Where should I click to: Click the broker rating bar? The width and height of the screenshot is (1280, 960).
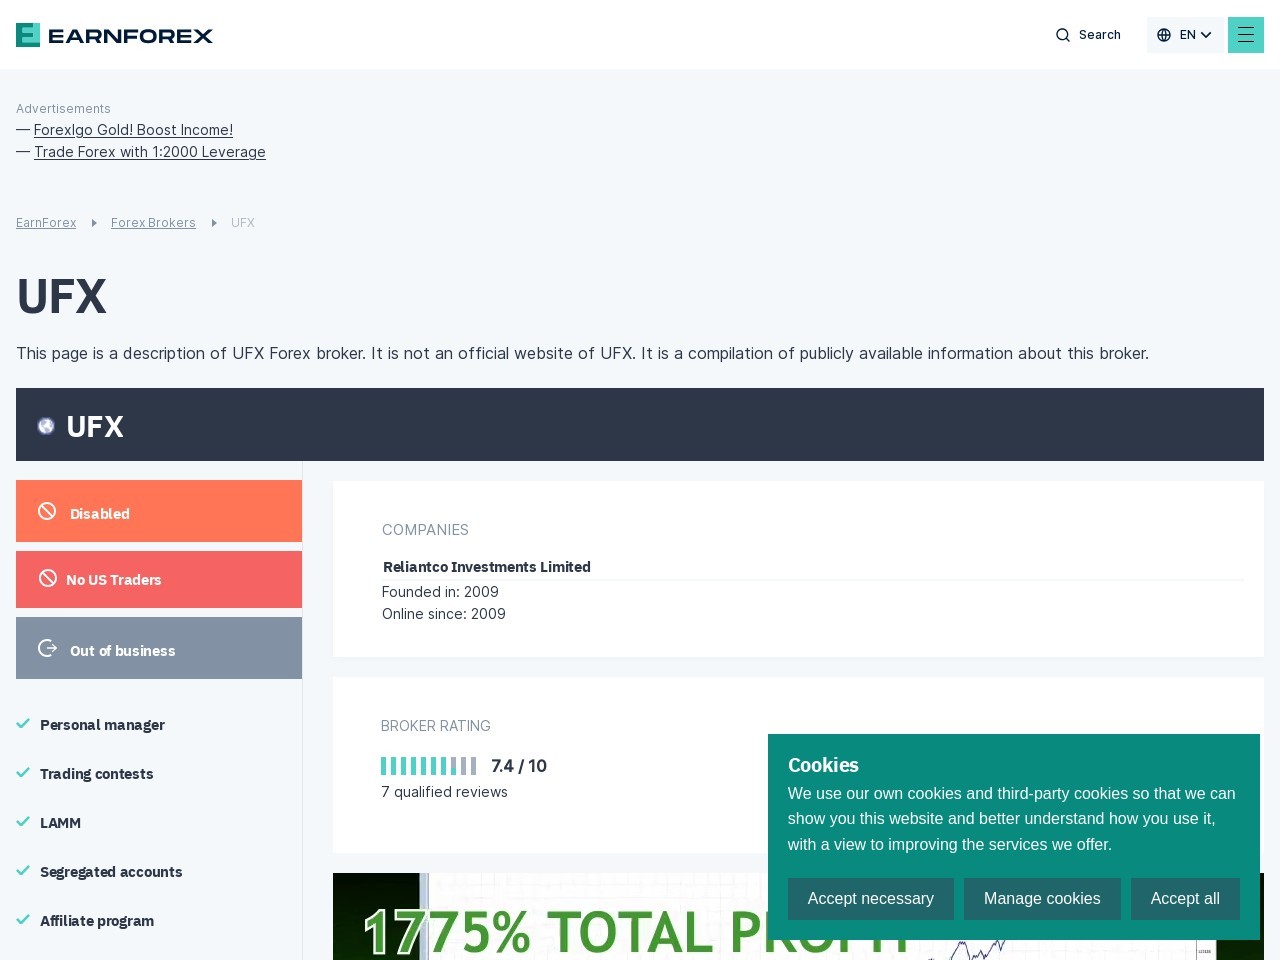428,766
